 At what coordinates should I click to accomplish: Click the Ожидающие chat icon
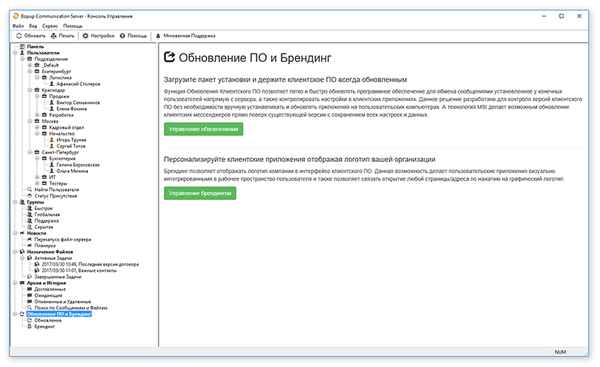(29, 295)
